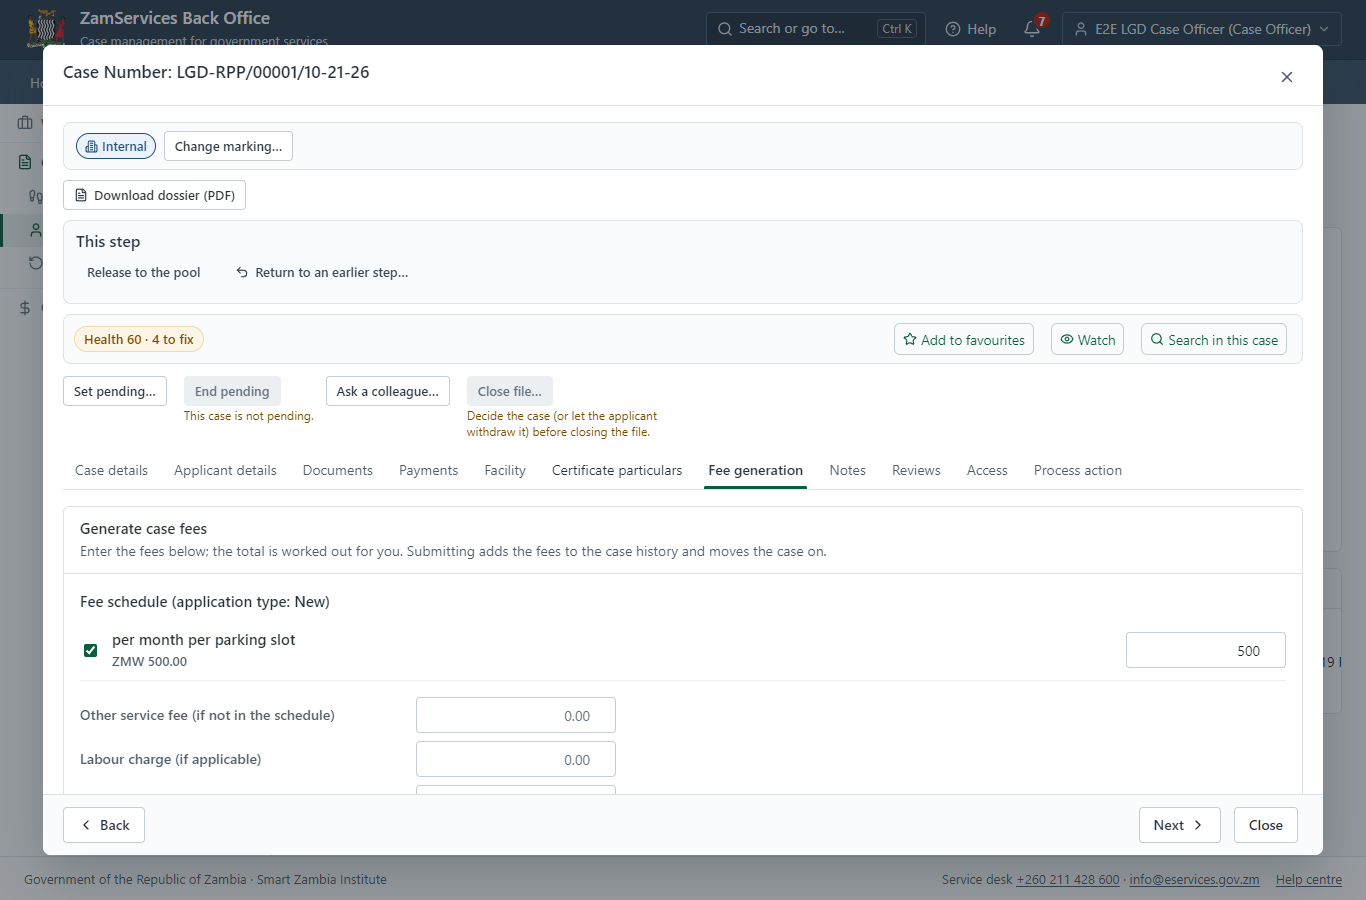Switch to the Notes tab

click(x=848, y=470)
